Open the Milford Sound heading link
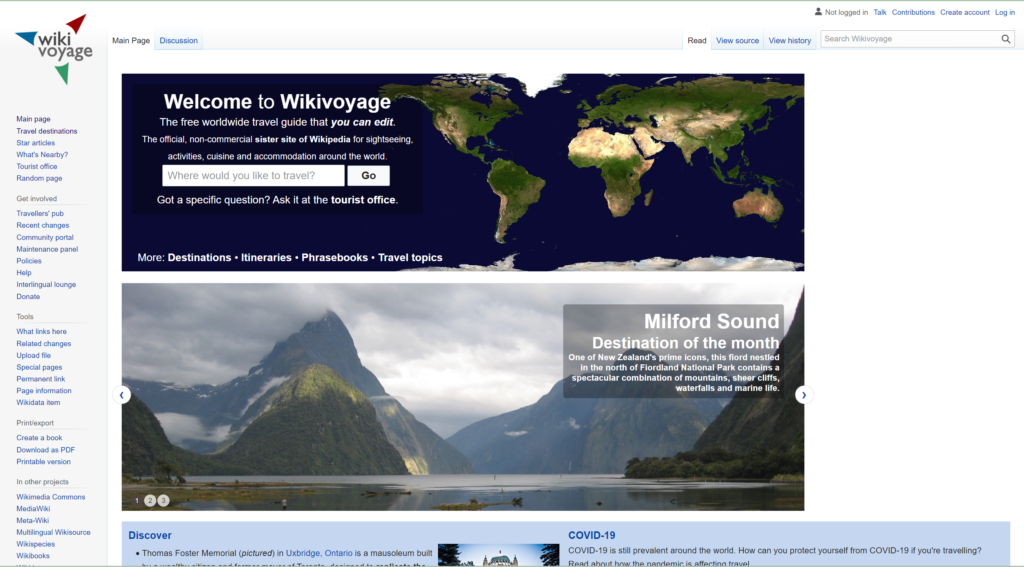The height and width of the screenshot is (567, 1024). tap(712, 321)
